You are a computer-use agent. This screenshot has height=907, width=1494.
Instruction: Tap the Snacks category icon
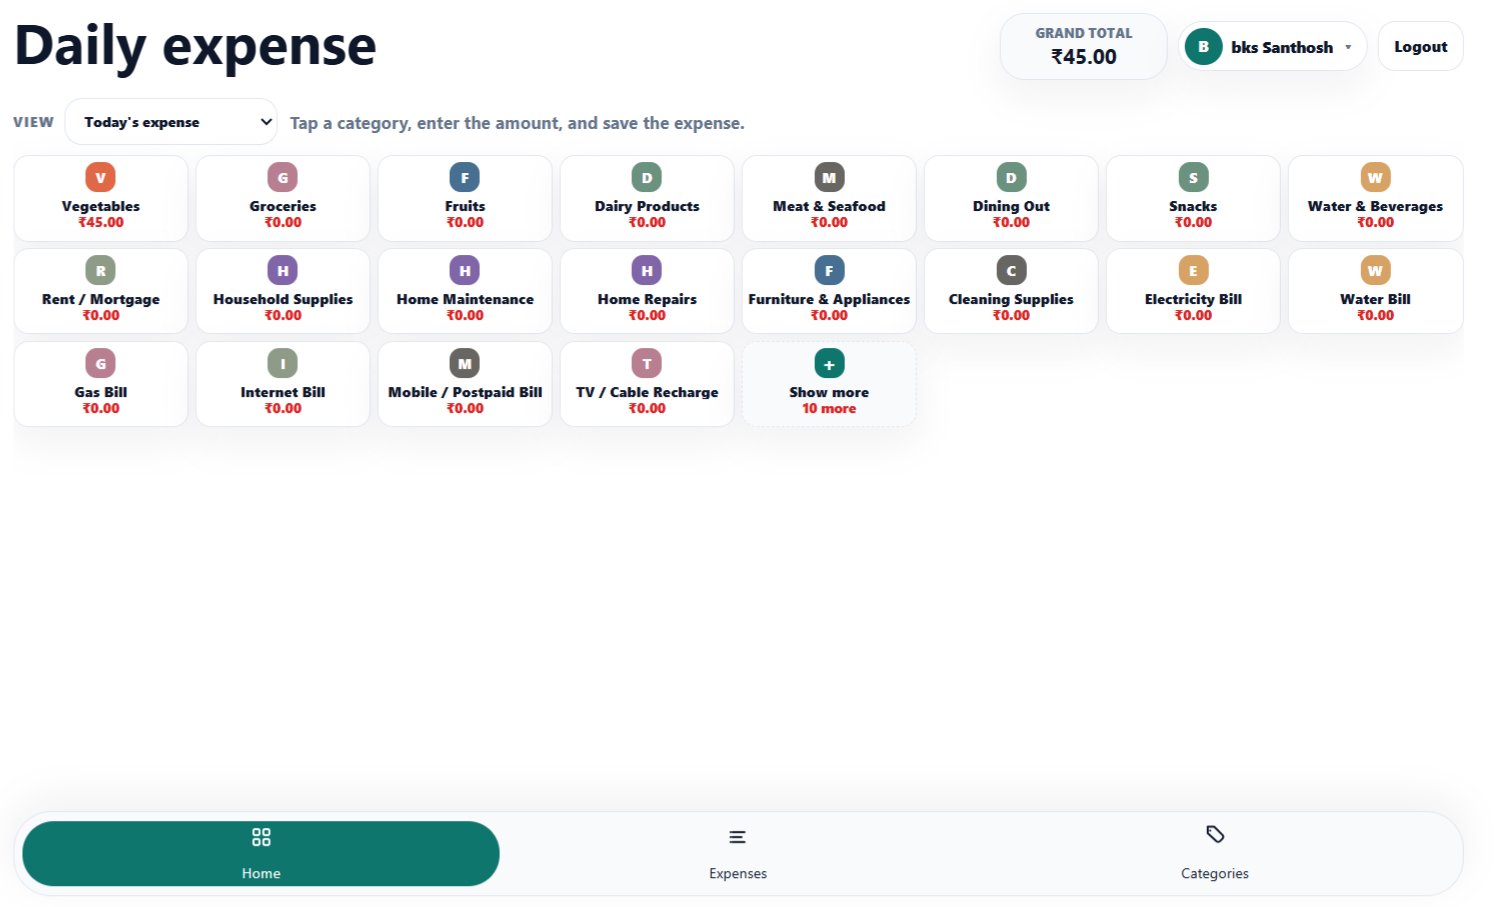pyautogui.click(x=1192, y=177)
